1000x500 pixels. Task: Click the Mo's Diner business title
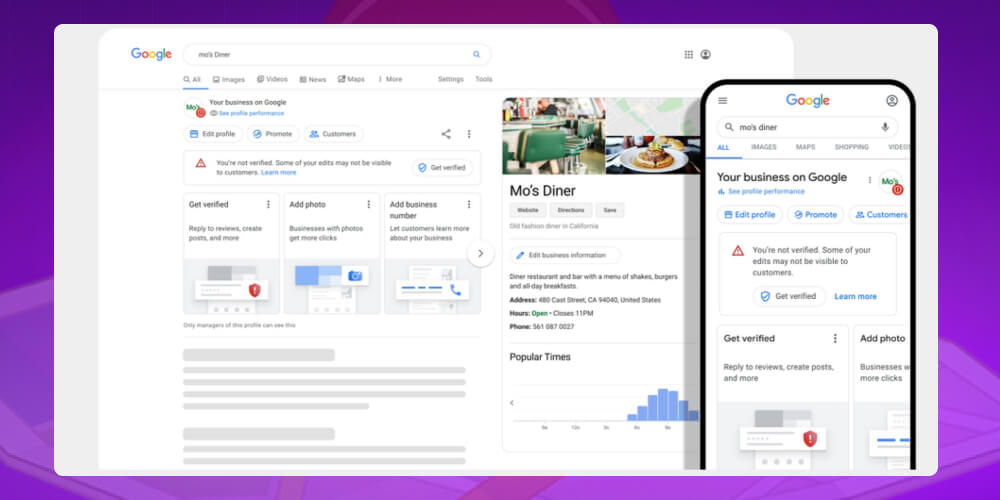(x=543, y=191)
